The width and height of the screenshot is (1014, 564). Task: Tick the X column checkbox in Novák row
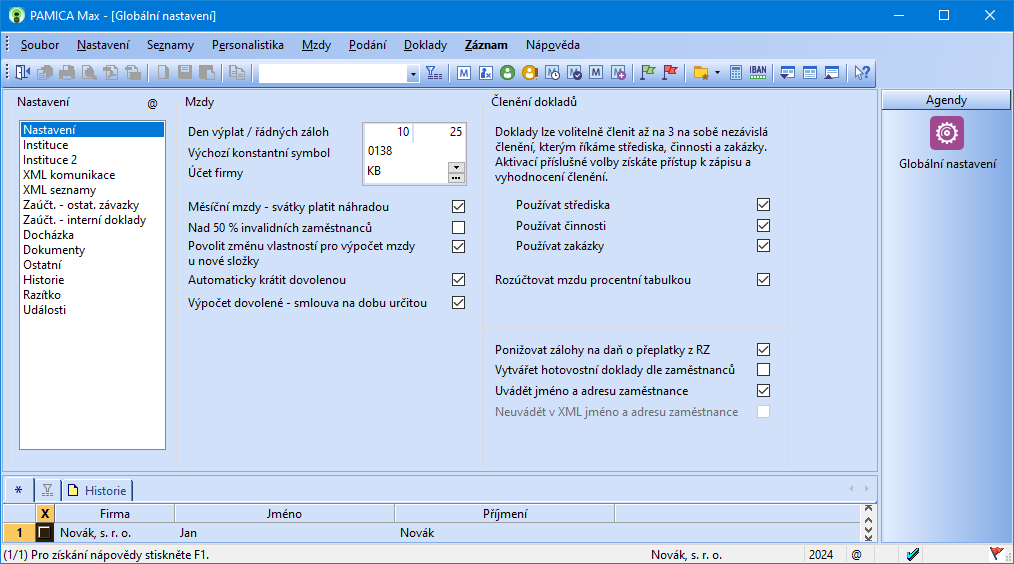coord(44,533)
